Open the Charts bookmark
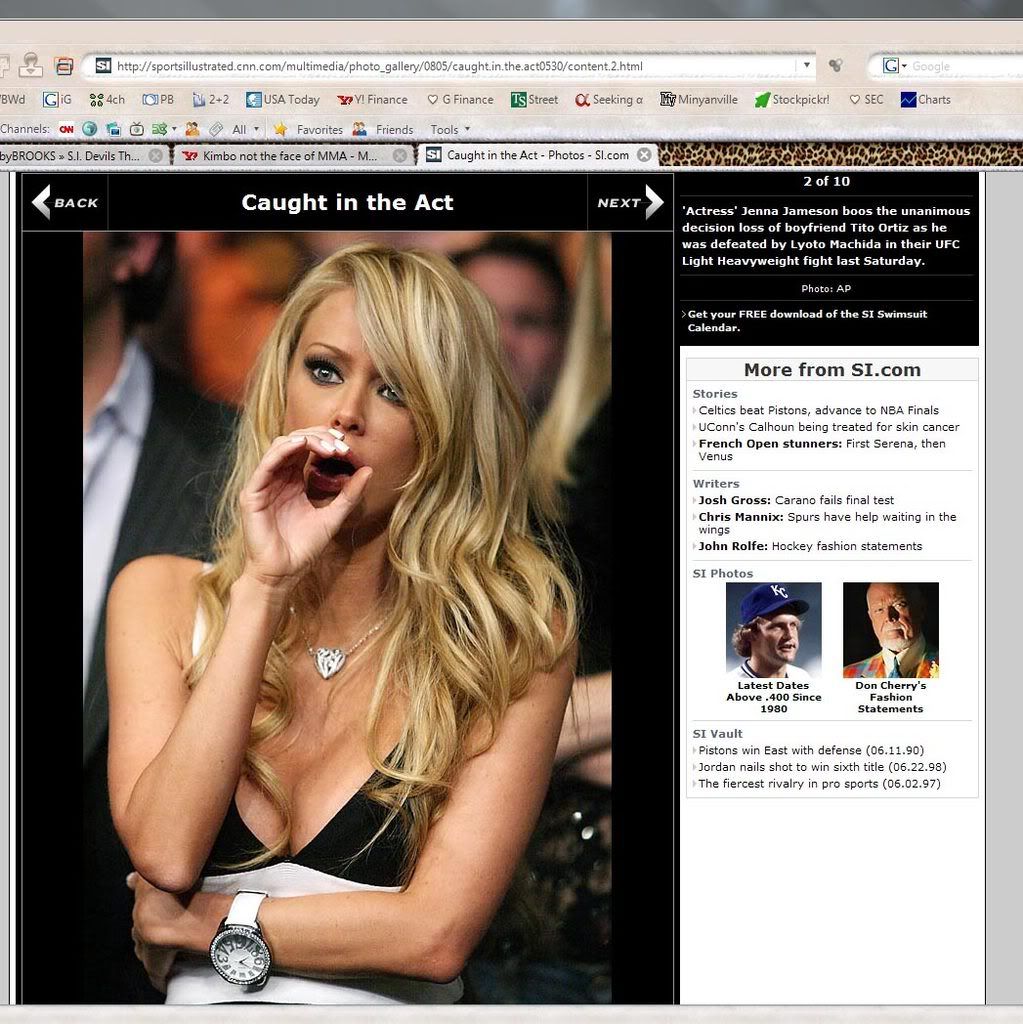1023x1024 pixels. [x=925, y=100]
